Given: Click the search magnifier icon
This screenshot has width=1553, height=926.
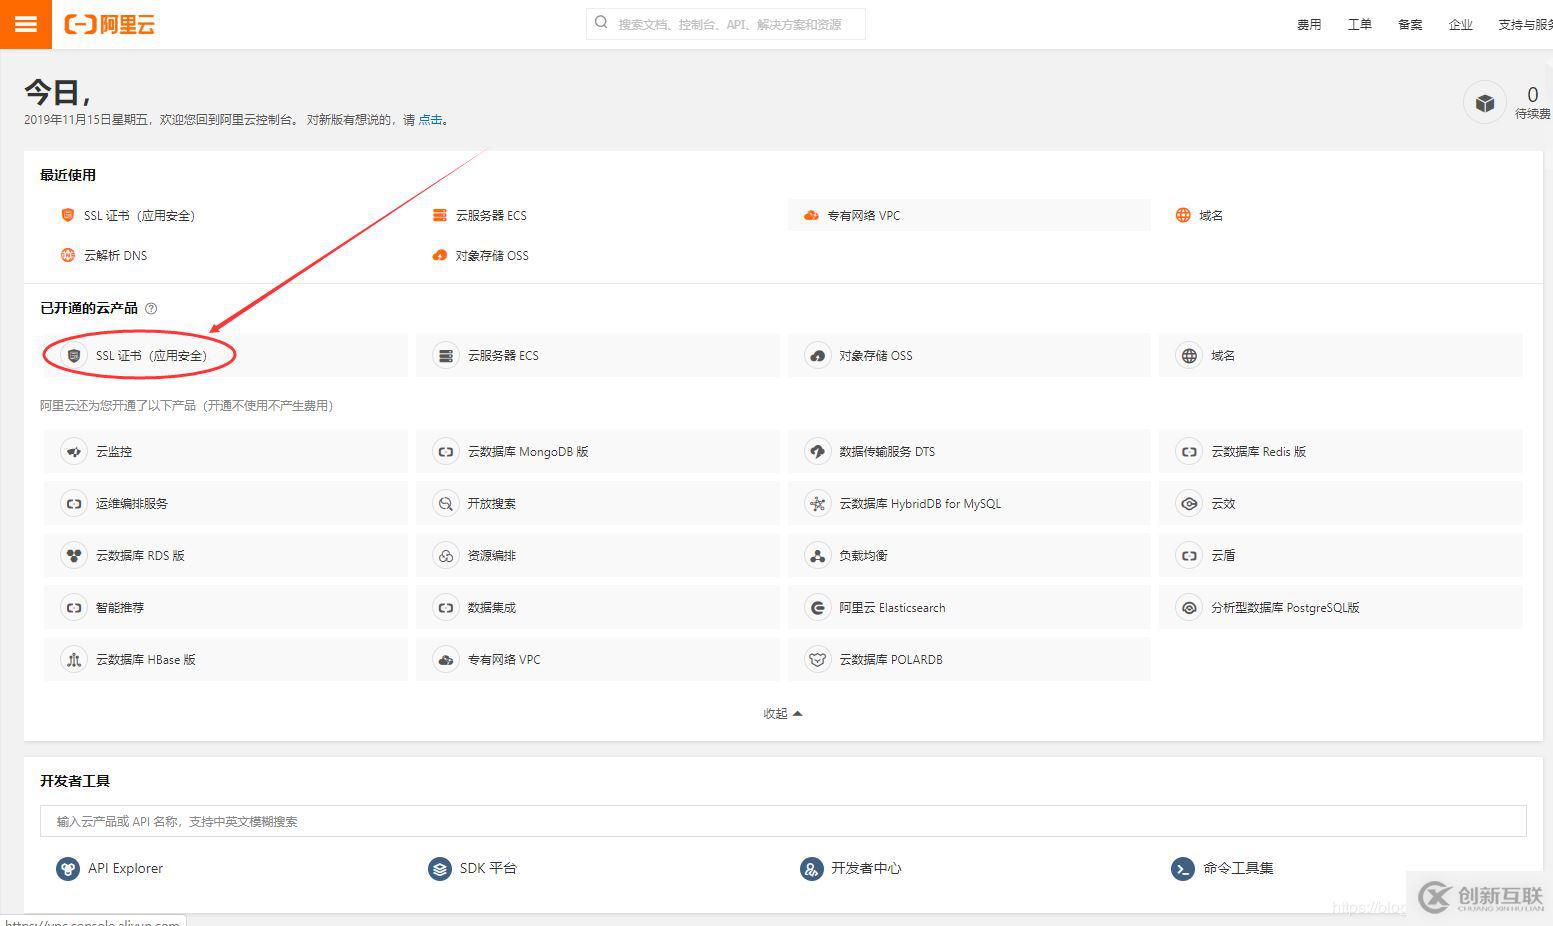Looking at the screenshot, I should tap(601, 23).
